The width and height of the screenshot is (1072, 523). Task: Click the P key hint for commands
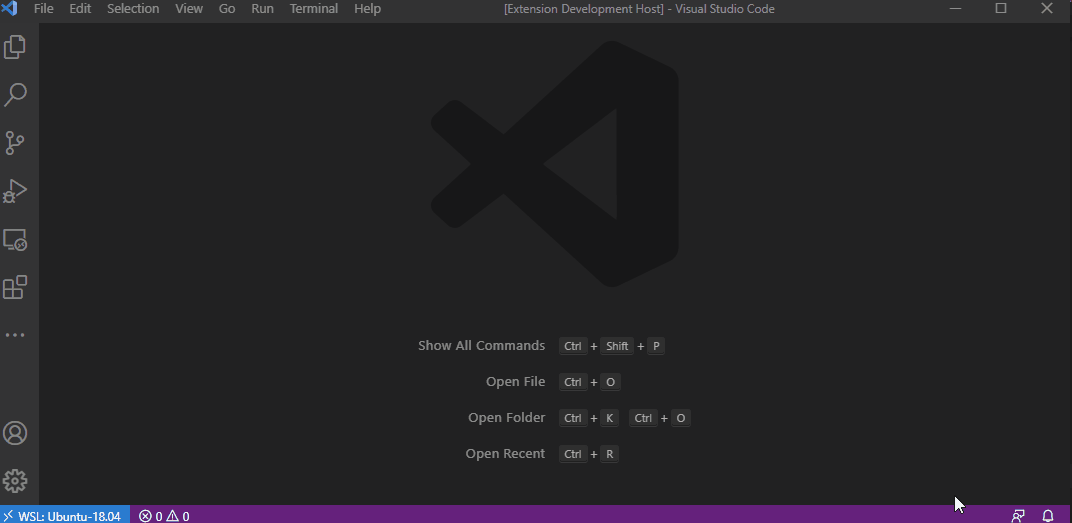pos(656,346)
